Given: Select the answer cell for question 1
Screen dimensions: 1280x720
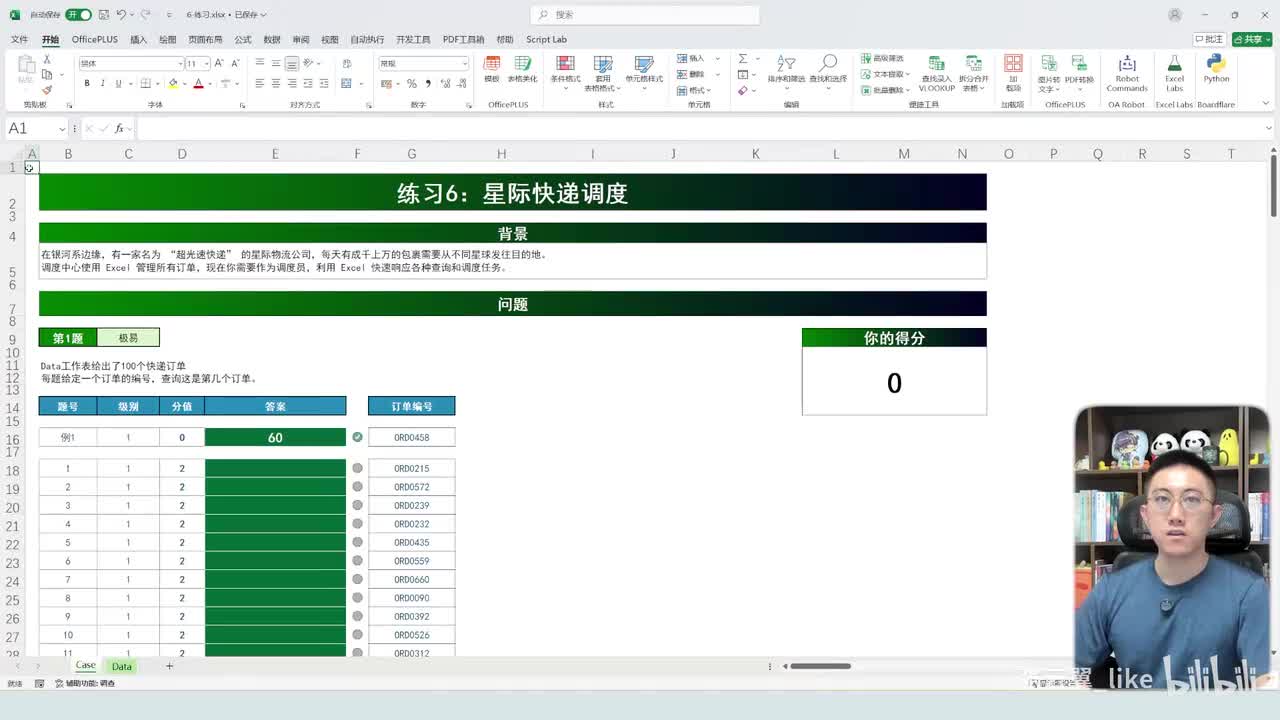Looking at the screenshot, I should (275, 468).
